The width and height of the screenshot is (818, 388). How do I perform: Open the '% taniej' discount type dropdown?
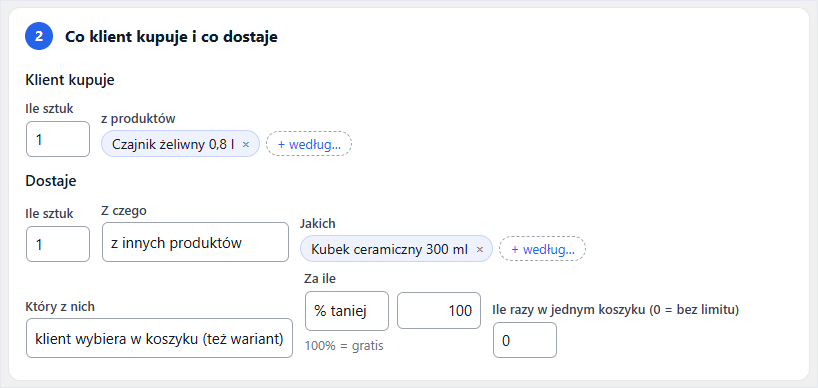tap(347, 311)
